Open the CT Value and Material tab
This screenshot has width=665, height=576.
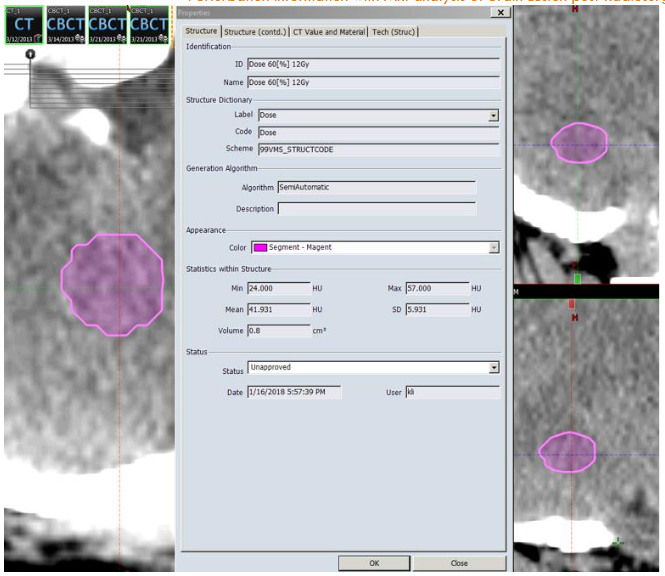click(x=329, y=32)
